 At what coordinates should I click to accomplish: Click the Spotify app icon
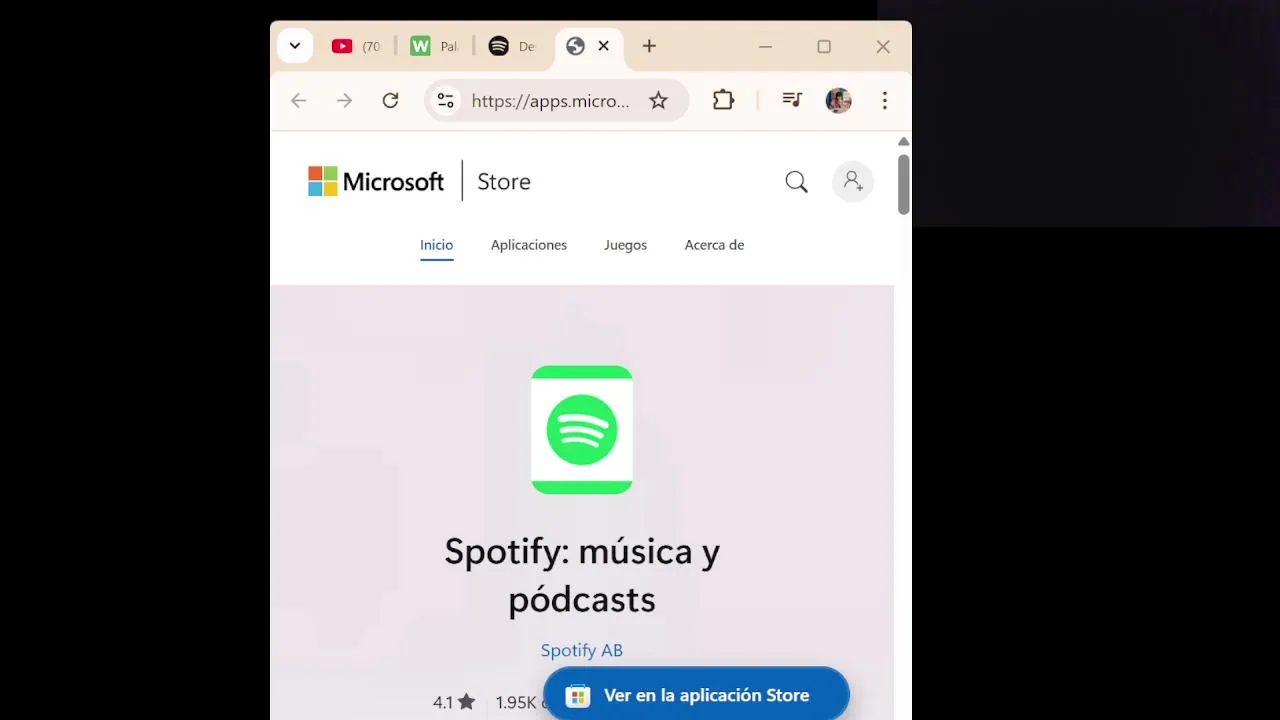pyautogui.click(x=582, y=430)
